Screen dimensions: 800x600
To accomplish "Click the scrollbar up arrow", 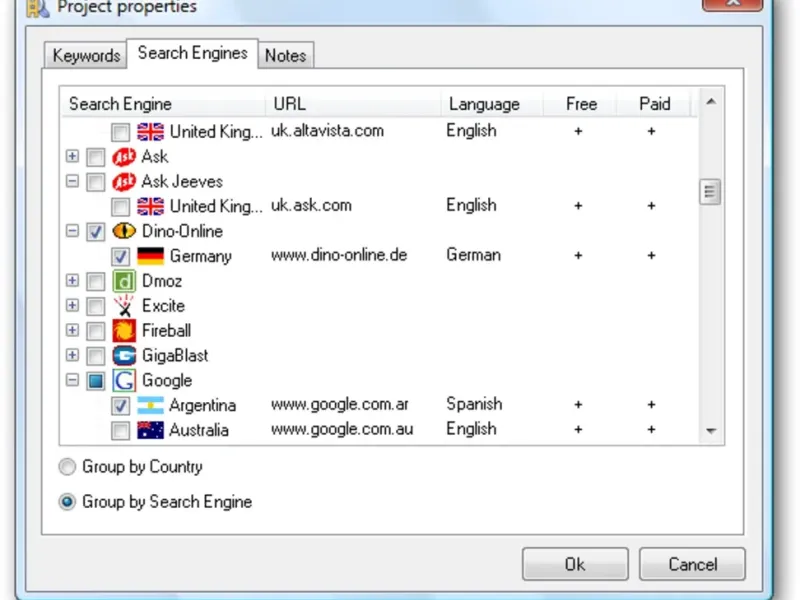I will pyautogui.click(x=711, y=102).
